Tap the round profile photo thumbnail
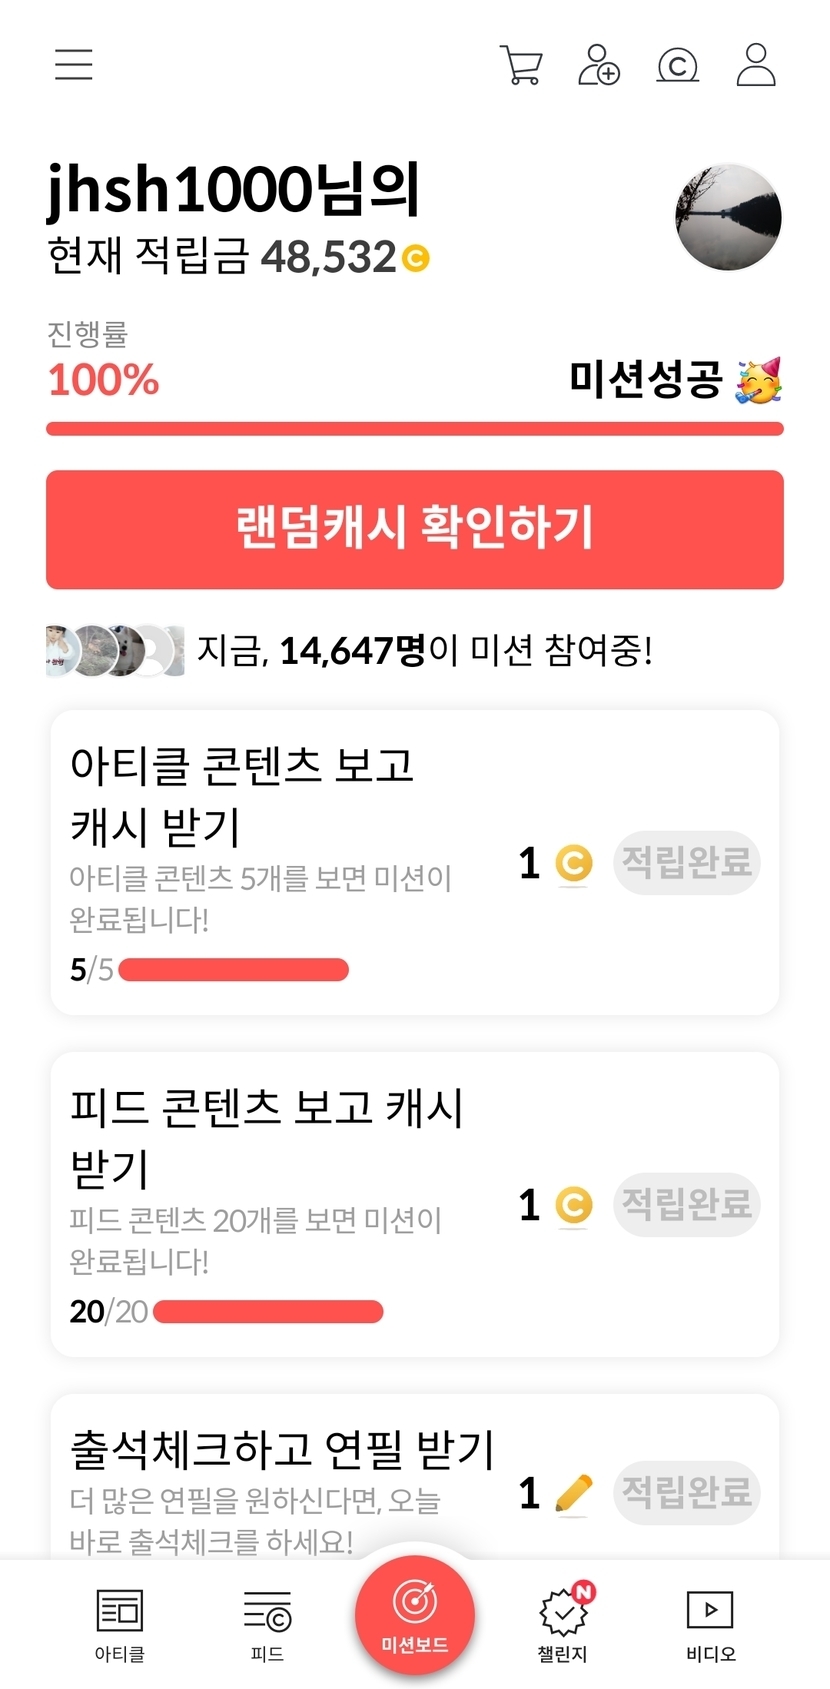 pos(728,217)
